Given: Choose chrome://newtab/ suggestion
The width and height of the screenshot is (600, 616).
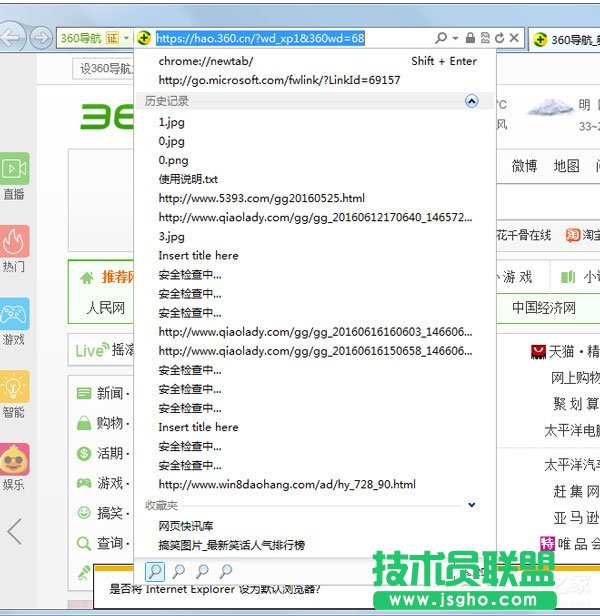Looking at the screenshot, I should point(206,61).
